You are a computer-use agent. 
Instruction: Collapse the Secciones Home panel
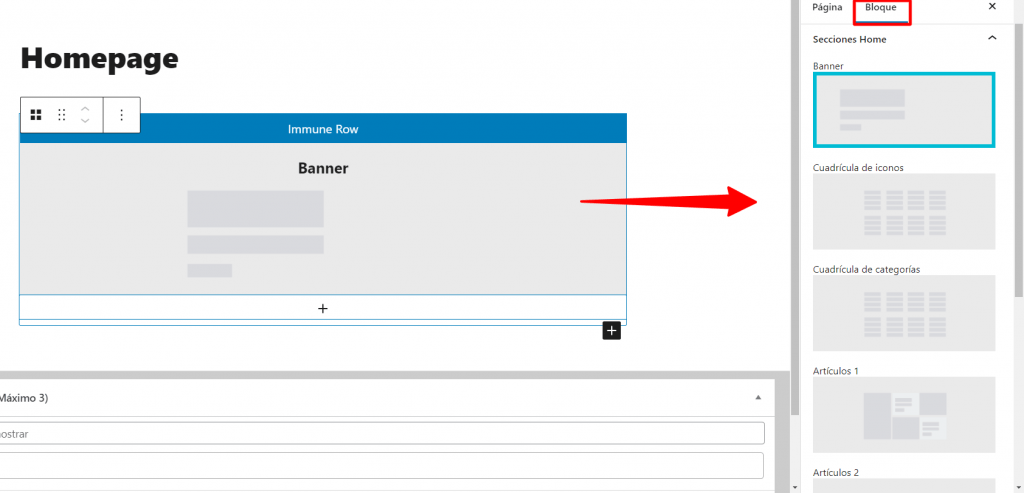click(992, 39)
